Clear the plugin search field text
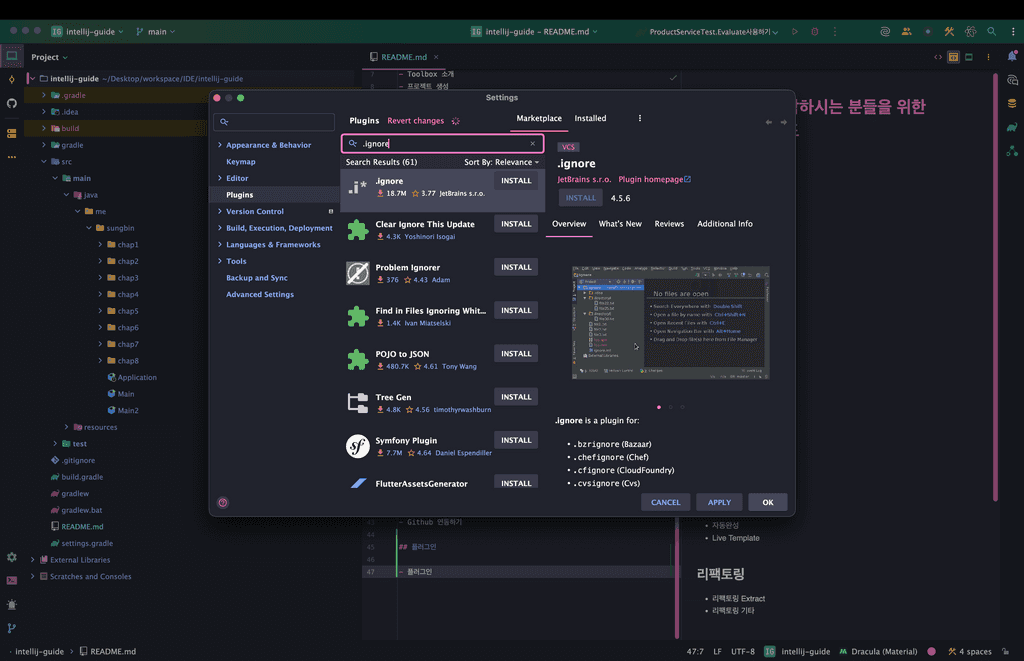Screen dimensions: 1024x661 tap(532, 144)
